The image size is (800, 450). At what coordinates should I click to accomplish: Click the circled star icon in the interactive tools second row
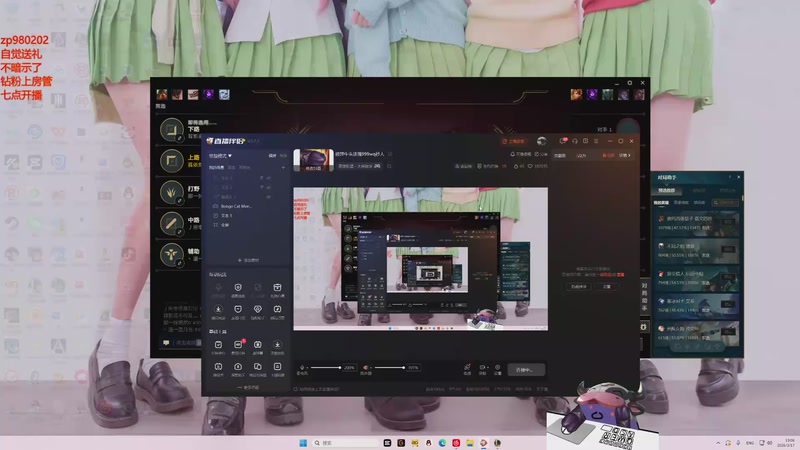218,309
